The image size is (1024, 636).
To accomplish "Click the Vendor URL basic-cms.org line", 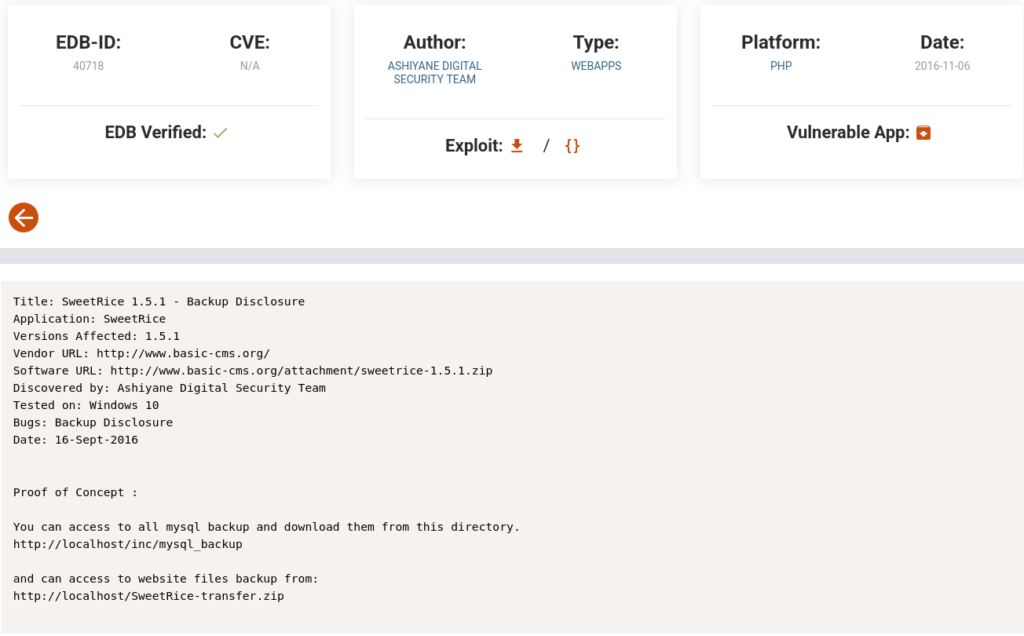I will (141, 353).
